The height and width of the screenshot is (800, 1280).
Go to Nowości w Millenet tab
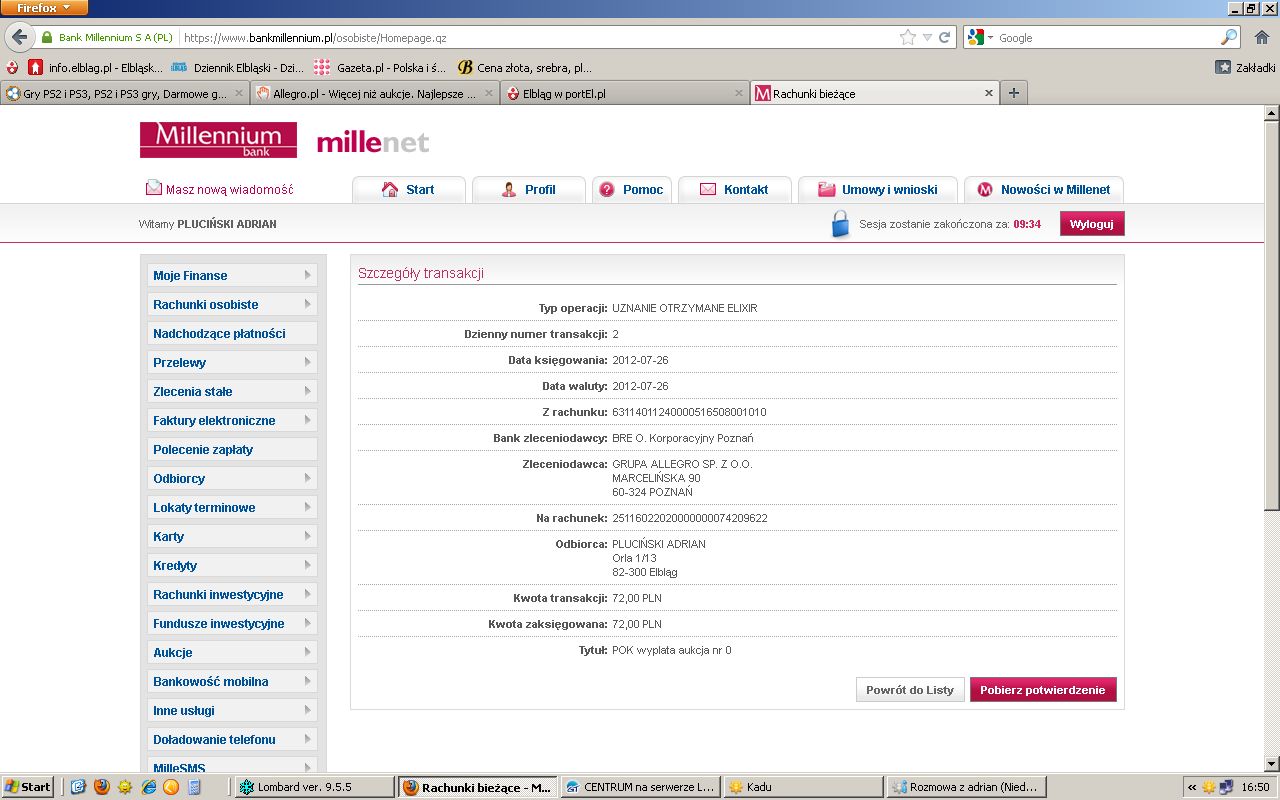coord(1043,189)
